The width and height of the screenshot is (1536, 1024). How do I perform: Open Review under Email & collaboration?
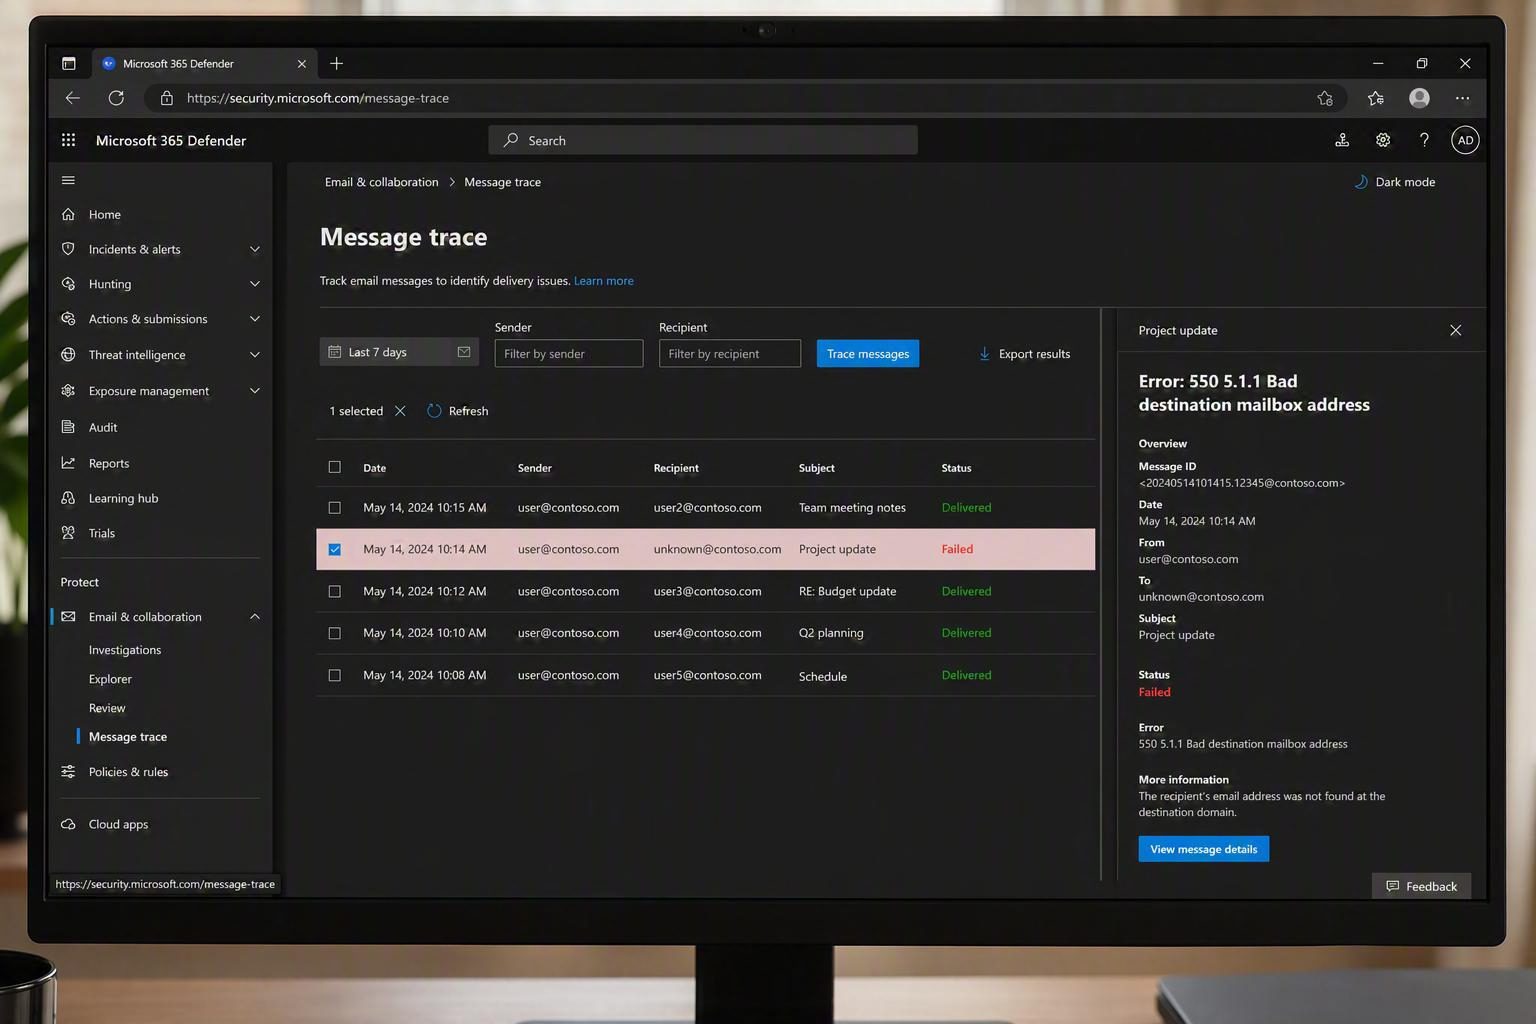(107, 708)
